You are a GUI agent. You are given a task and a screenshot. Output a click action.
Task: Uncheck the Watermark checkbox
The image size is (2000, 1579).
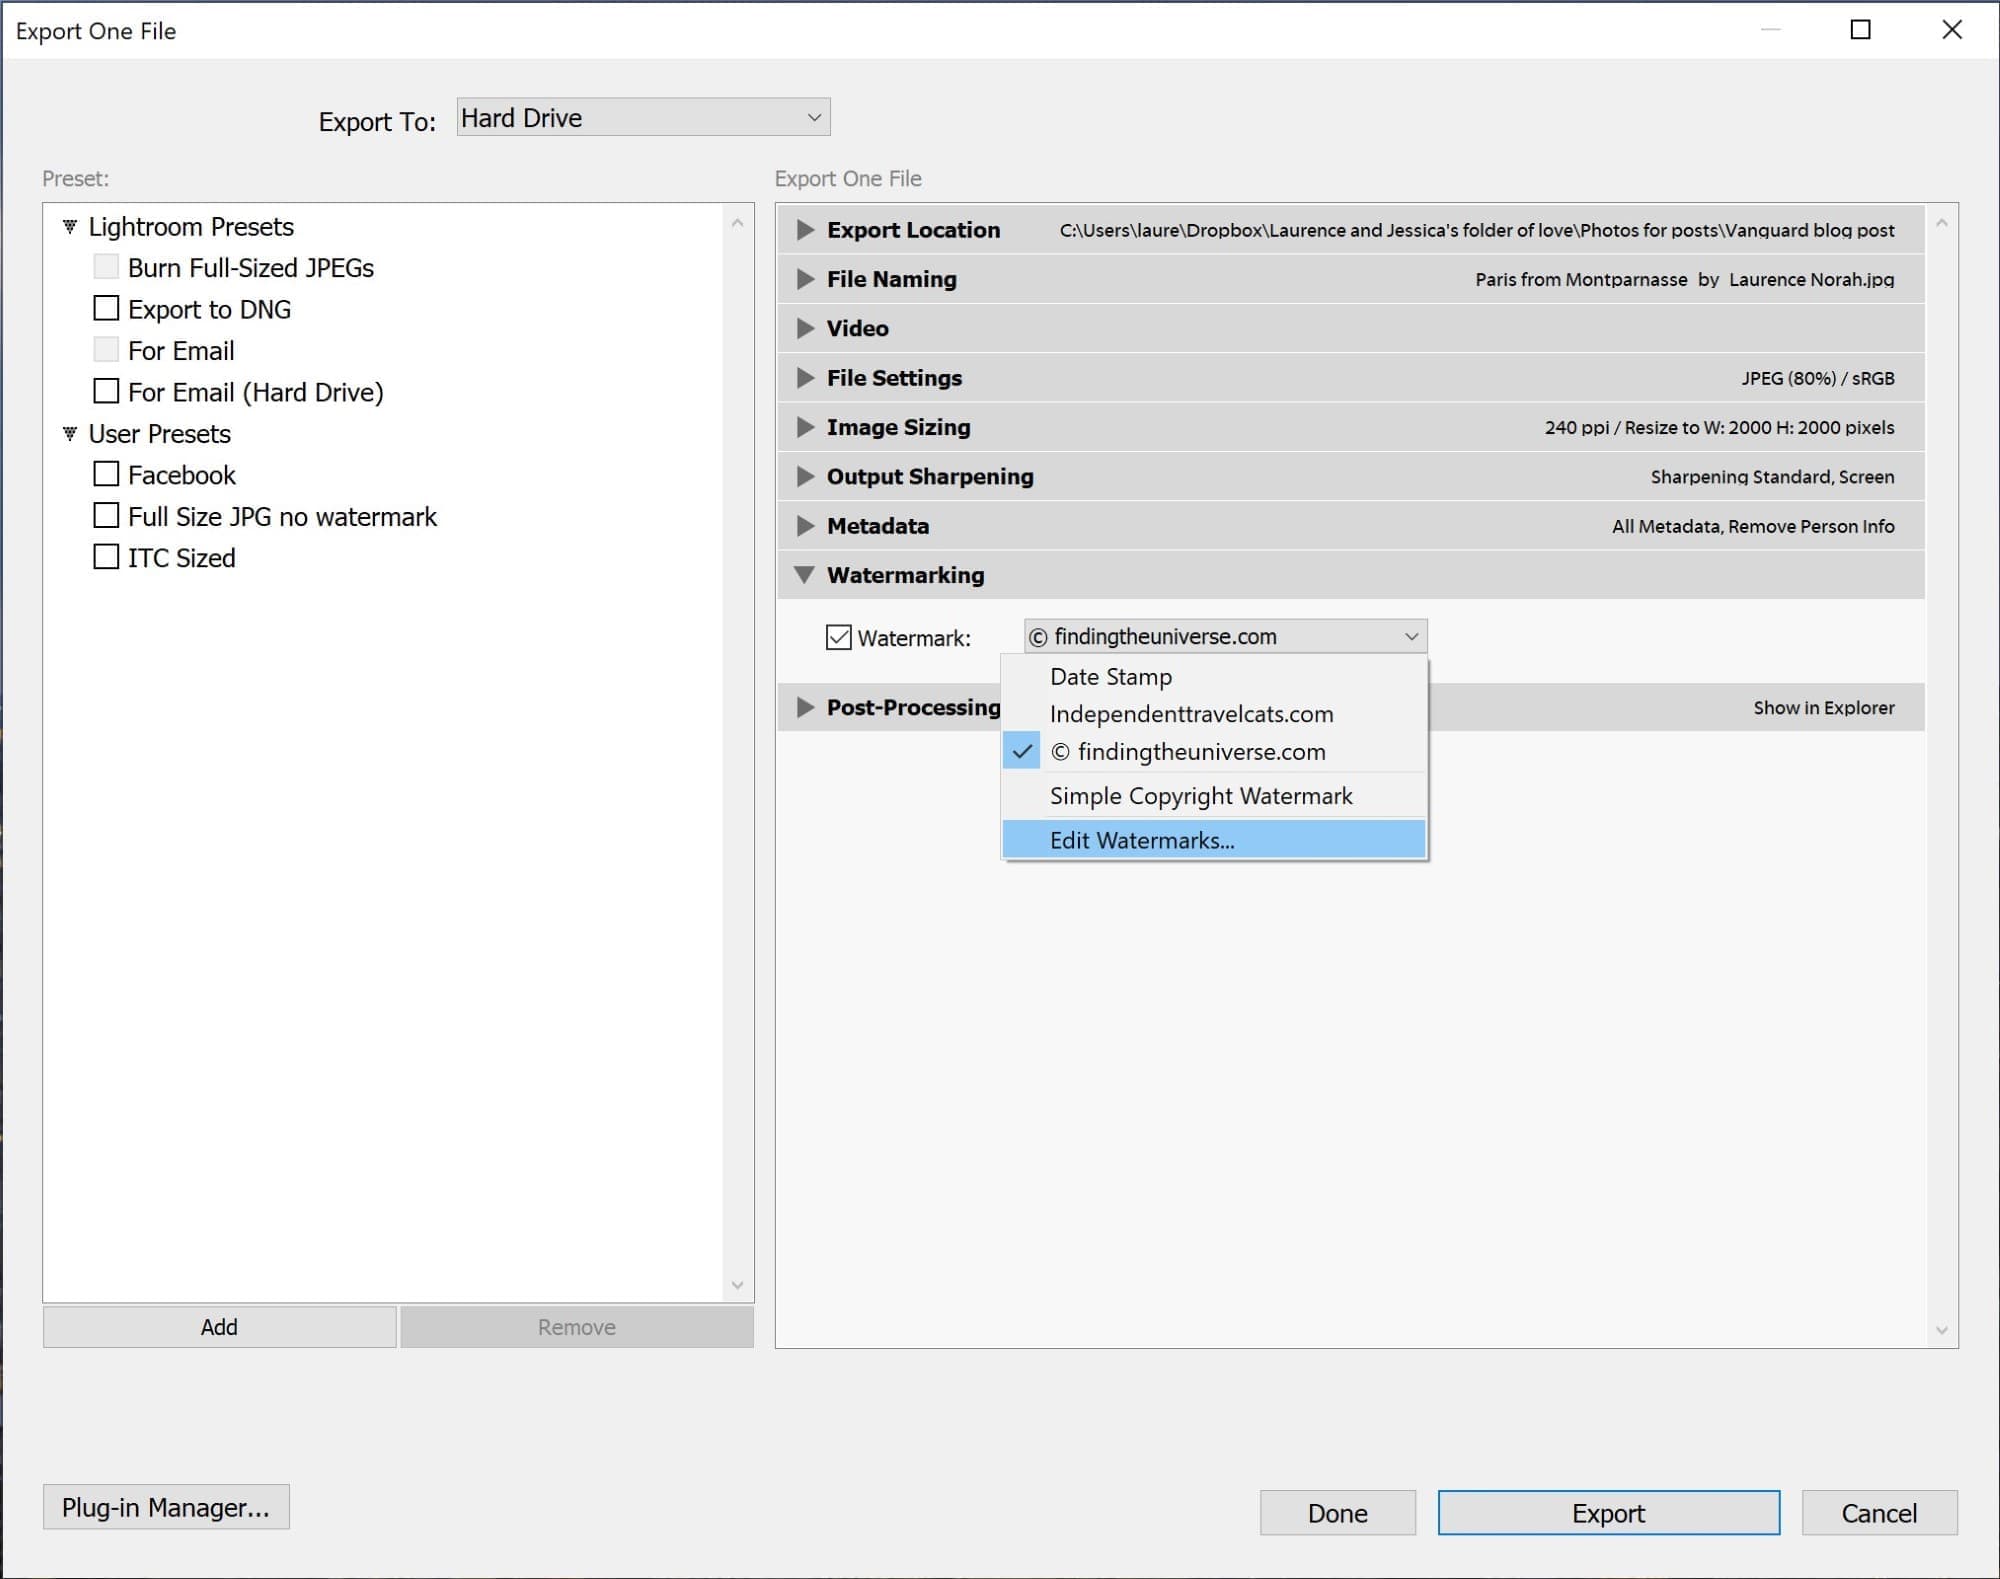(x=838, y=638)
